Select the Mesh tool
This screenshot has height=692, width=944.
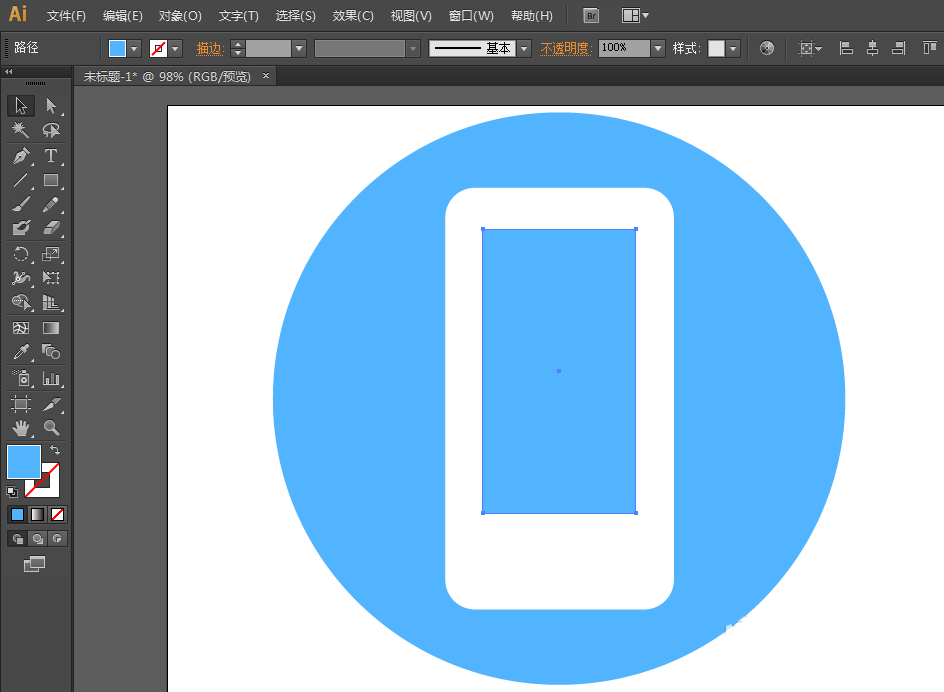(x=21, y=328)
